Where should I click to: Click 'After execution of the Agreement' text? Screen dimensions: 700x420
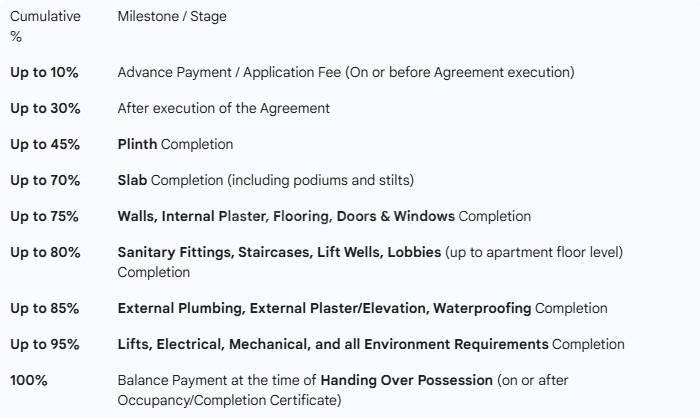pos(223,108)
